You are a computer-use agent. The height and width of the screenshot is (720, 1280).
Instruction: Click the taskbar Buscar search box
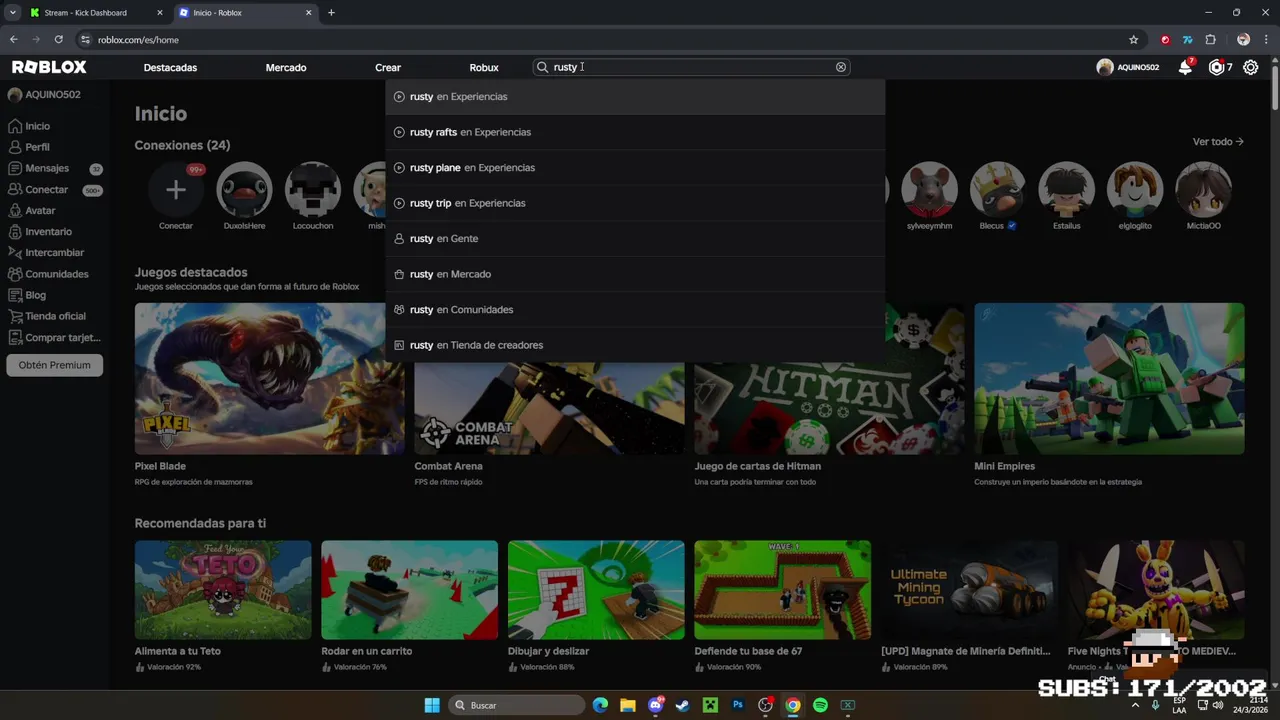point(516,705)
